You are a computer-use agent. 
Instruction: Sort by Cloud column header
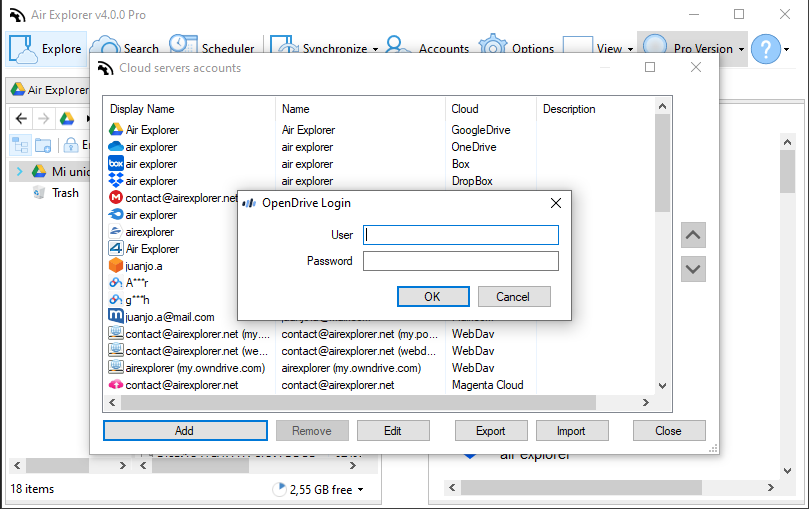coord(465,109)
